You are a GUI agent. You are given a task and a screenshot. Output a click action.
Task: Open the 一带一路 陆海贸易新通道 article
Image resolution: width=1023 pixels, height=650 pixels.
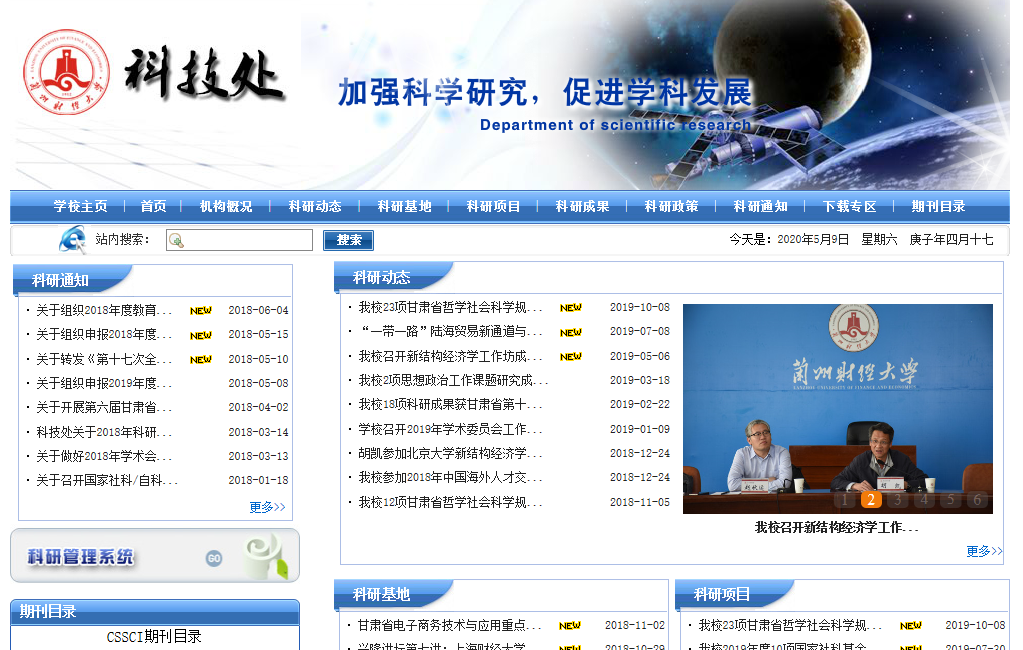tap(450, 331)
